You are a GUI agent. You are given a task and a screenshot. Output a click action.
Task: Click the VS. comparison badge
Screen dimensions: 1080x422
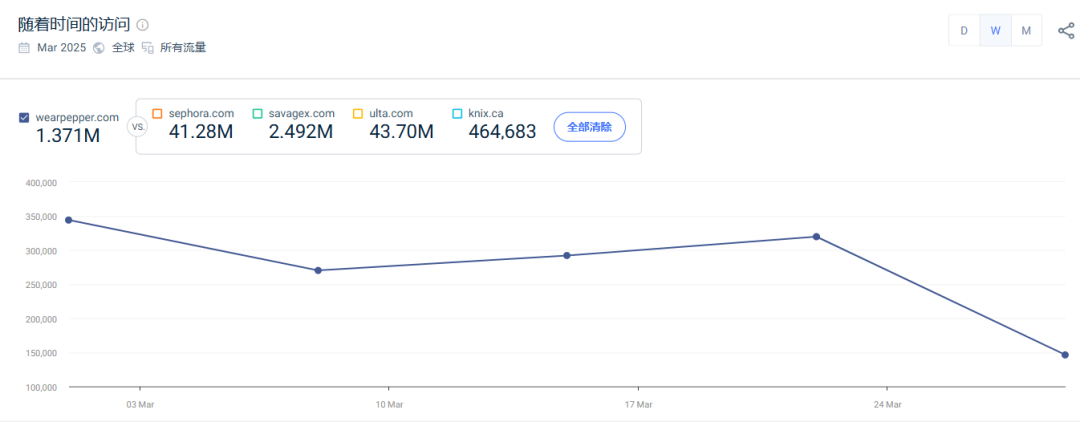point(139,127)
